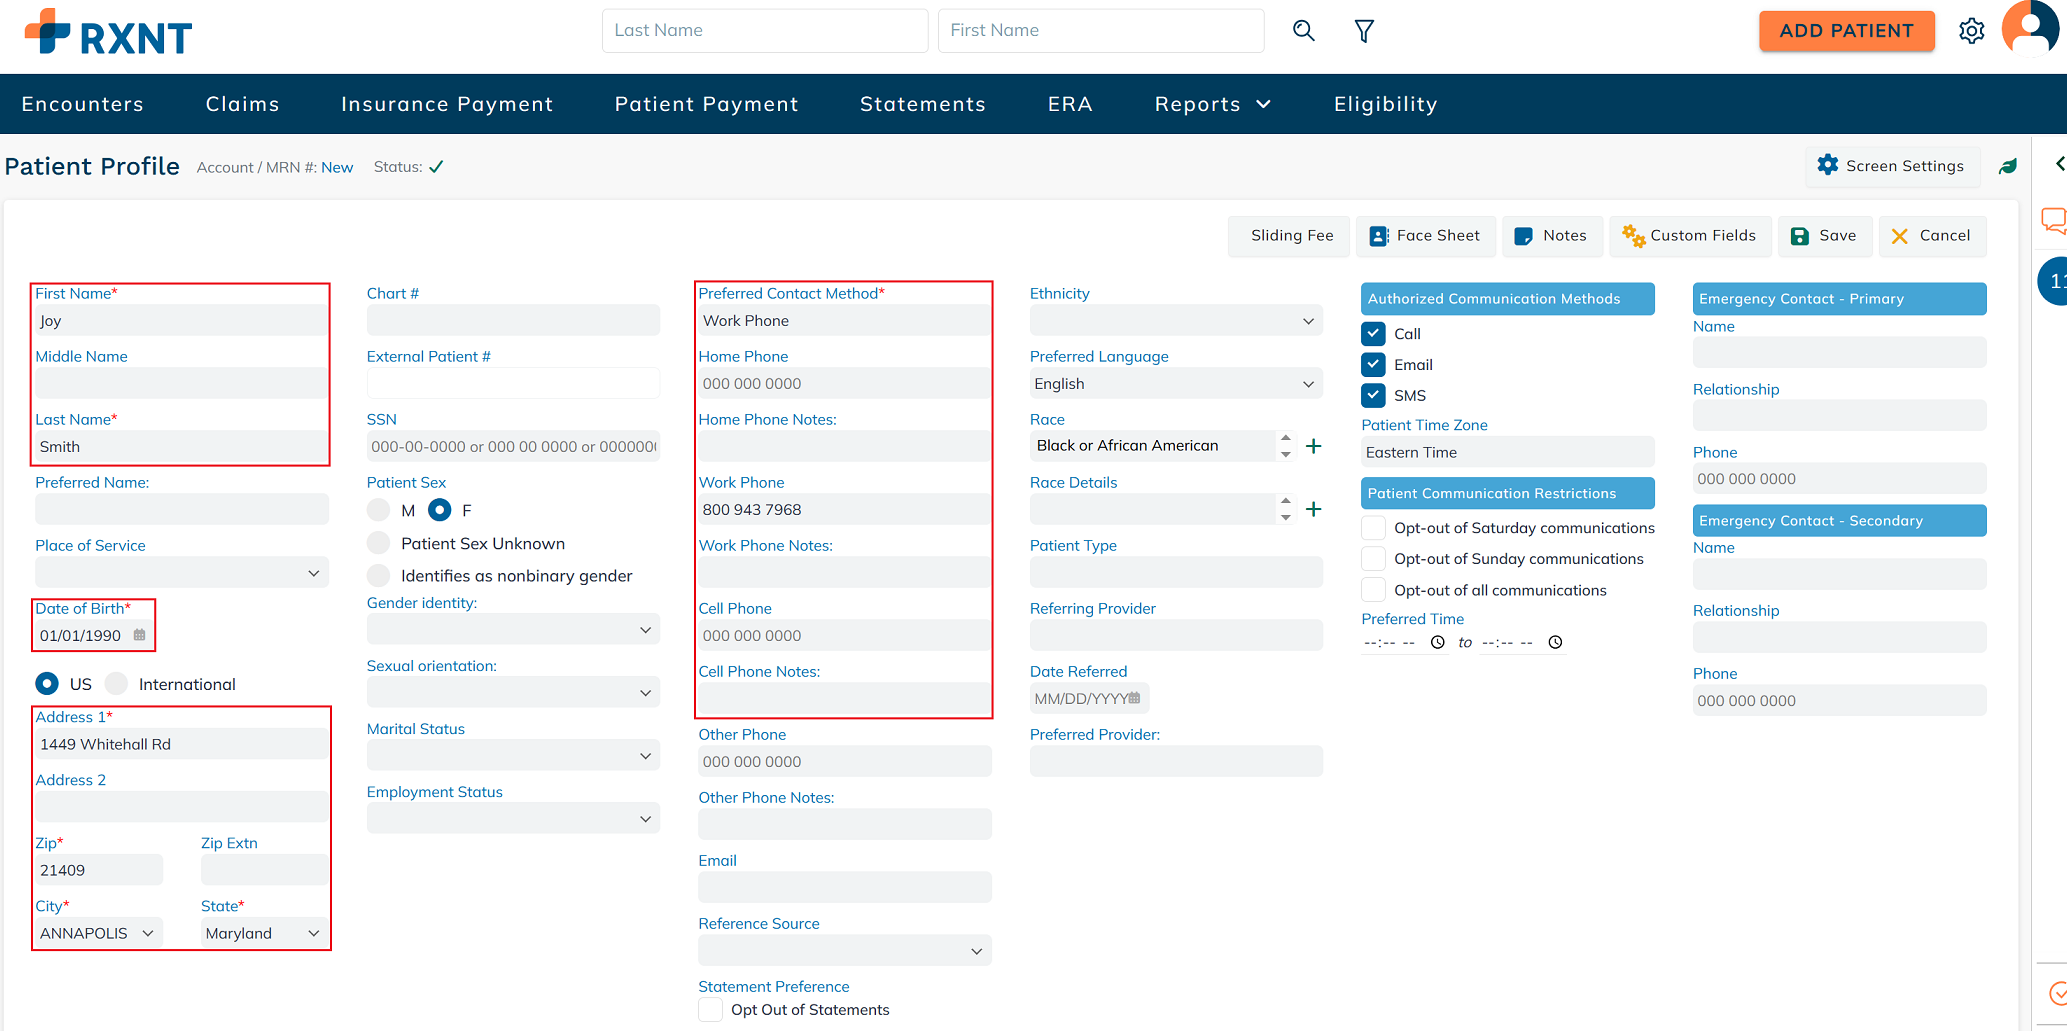Check Opt-out of Sunday communications
This screenshot has height=1031, width=2067.
click(1374, 559)
